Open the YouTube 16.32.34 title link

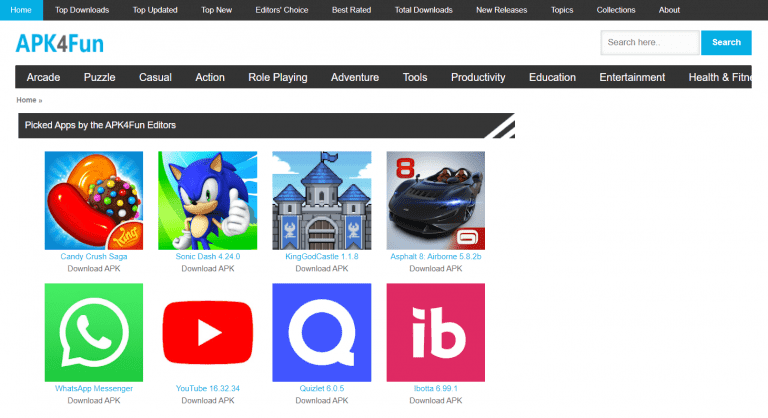point(208,388)
